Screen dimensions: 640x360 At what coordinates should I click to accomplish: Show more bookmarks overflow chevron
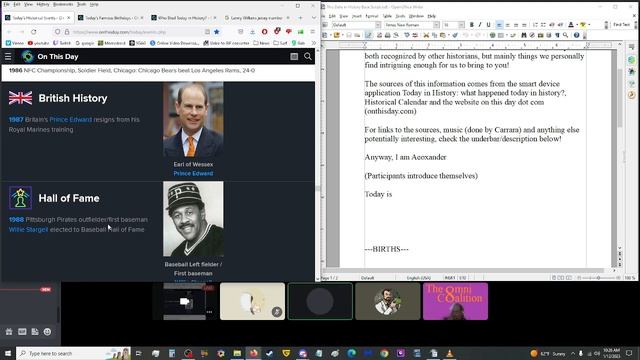(313, 43)
